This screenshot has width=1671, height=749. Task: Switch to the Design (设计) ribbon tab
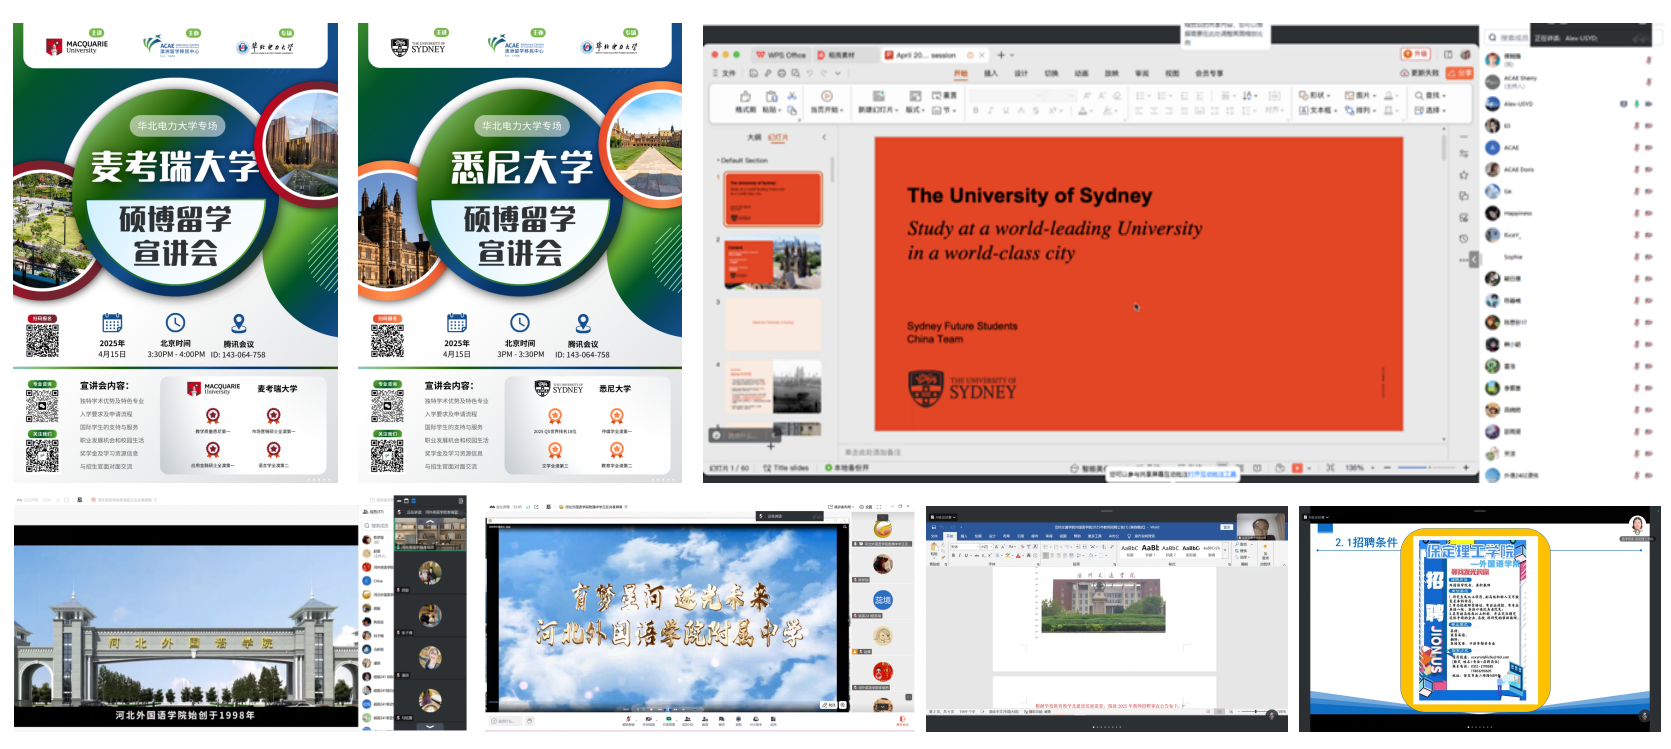(x=1021, y=73)
